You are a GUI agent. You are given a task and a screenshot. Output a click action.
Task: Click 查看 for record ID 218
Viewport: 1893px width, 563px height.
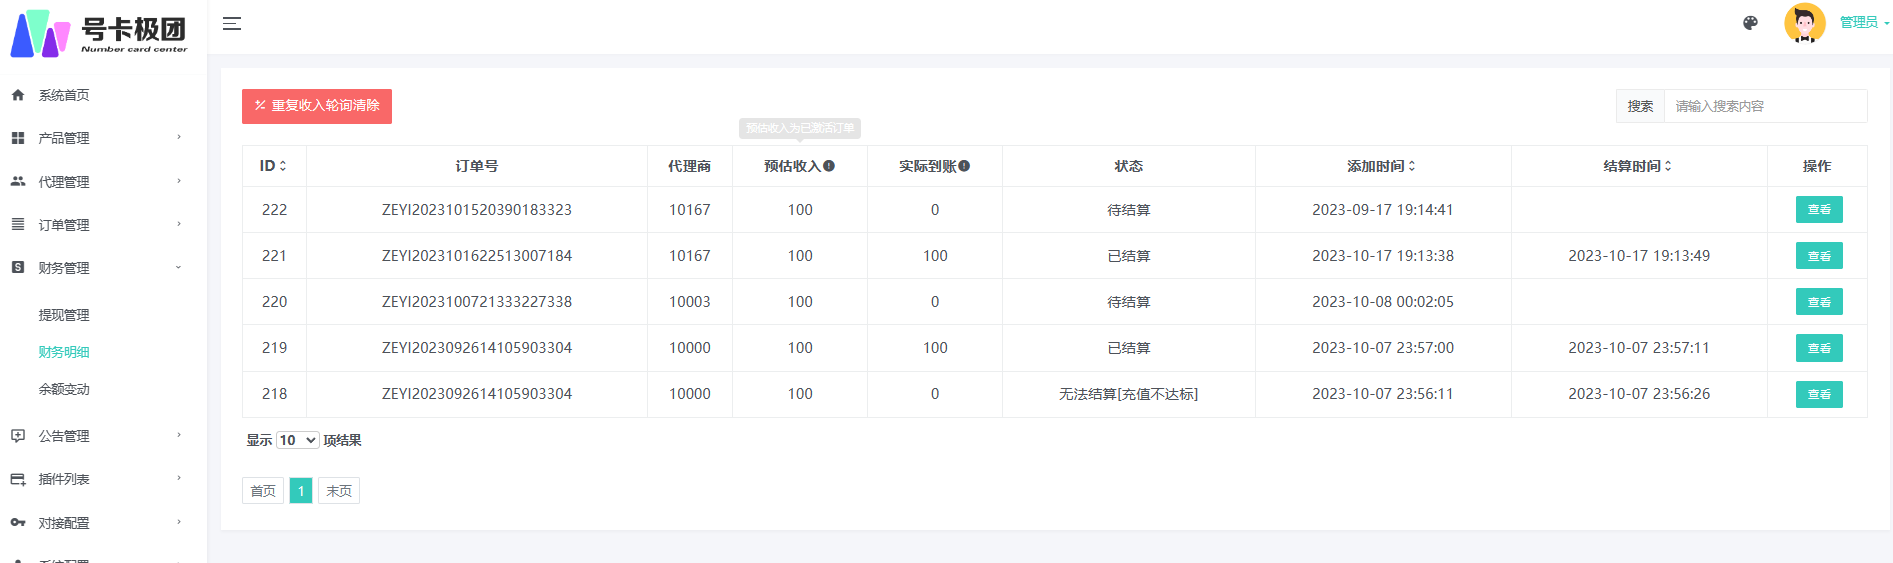pos(1819,394)
